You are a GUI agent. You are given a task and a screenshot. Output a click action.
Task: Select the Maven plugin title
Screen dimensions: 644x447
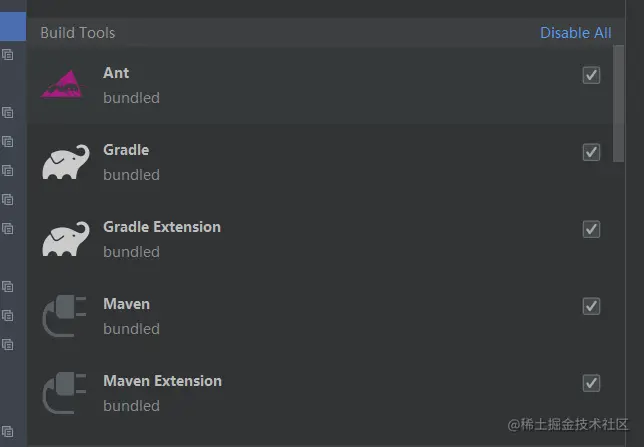[126, 304]
